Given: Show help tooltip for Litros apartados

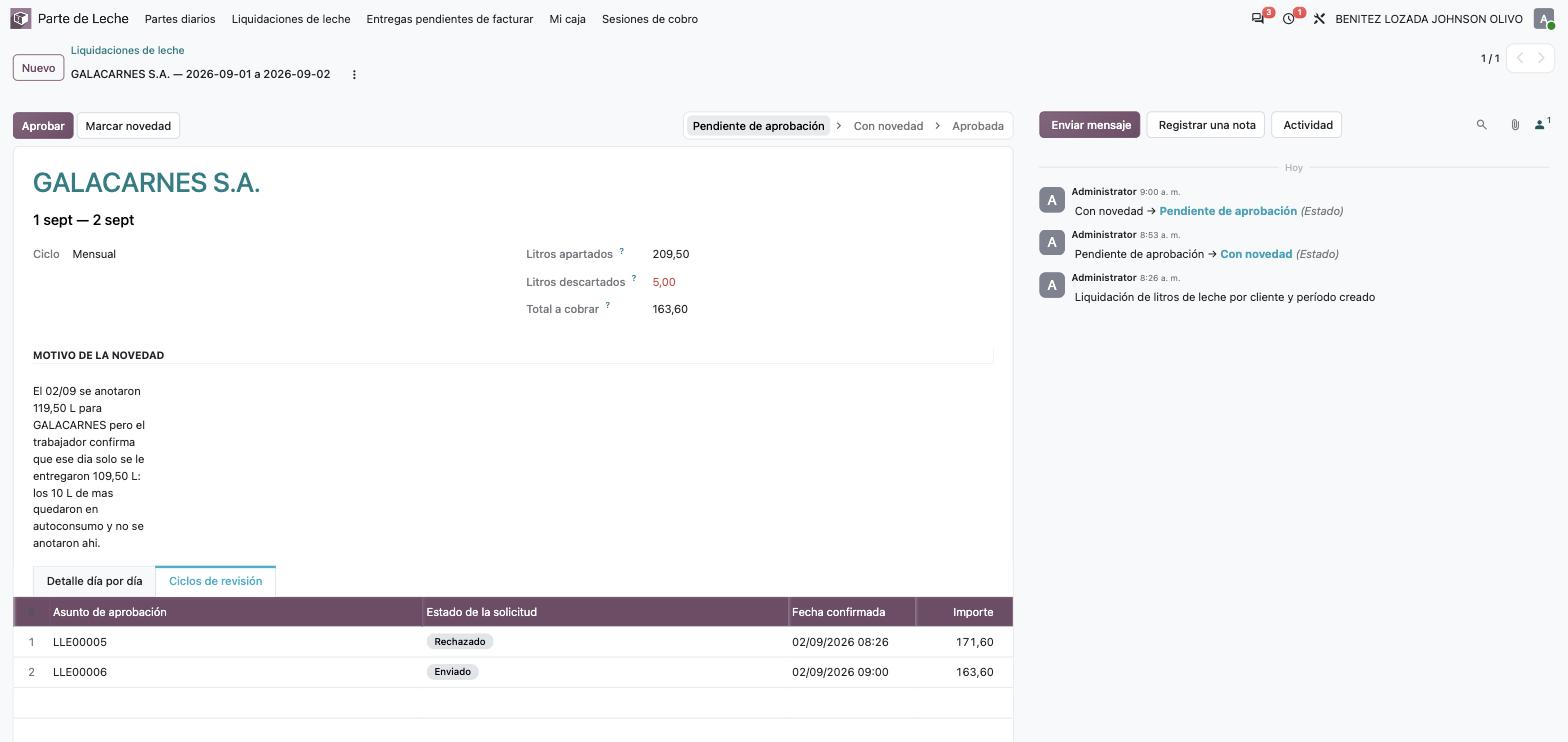Looking at the screenshot, I should pyautogui.click(x=621, y=252).
